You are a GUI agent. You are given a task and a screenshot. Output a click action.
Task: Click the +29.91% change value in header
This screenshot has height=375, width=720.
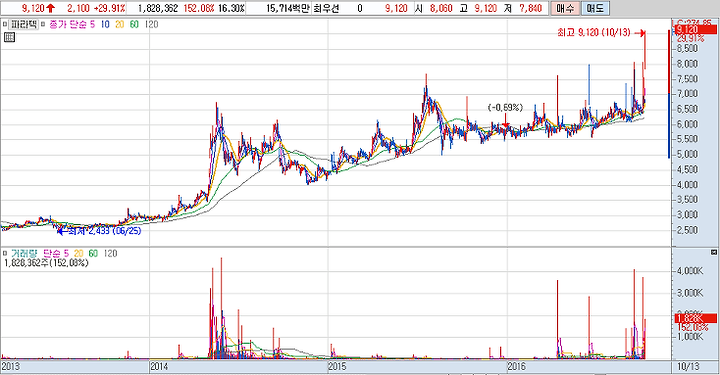109,8
